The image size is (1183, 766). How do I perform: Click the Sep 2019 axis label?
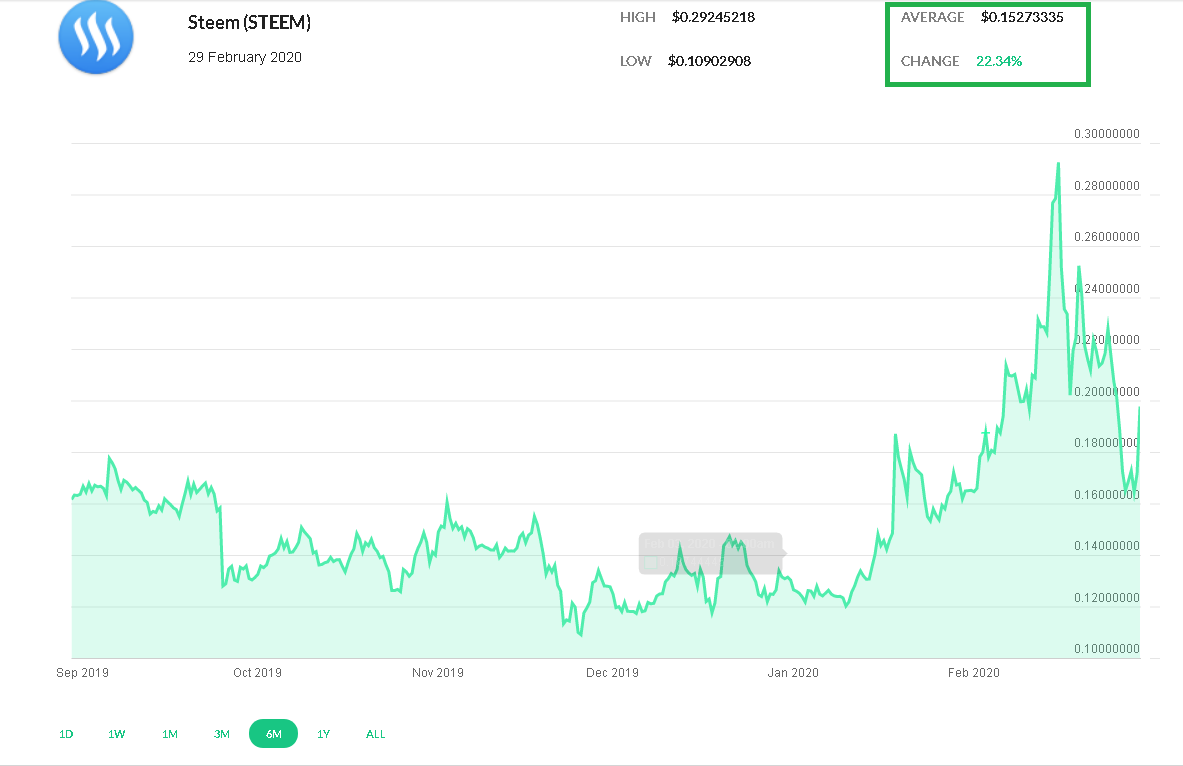point(82,672)
